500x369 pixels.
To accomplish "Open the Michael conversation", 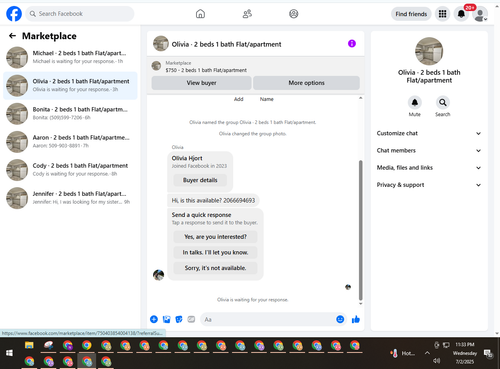I will (70, 57).
